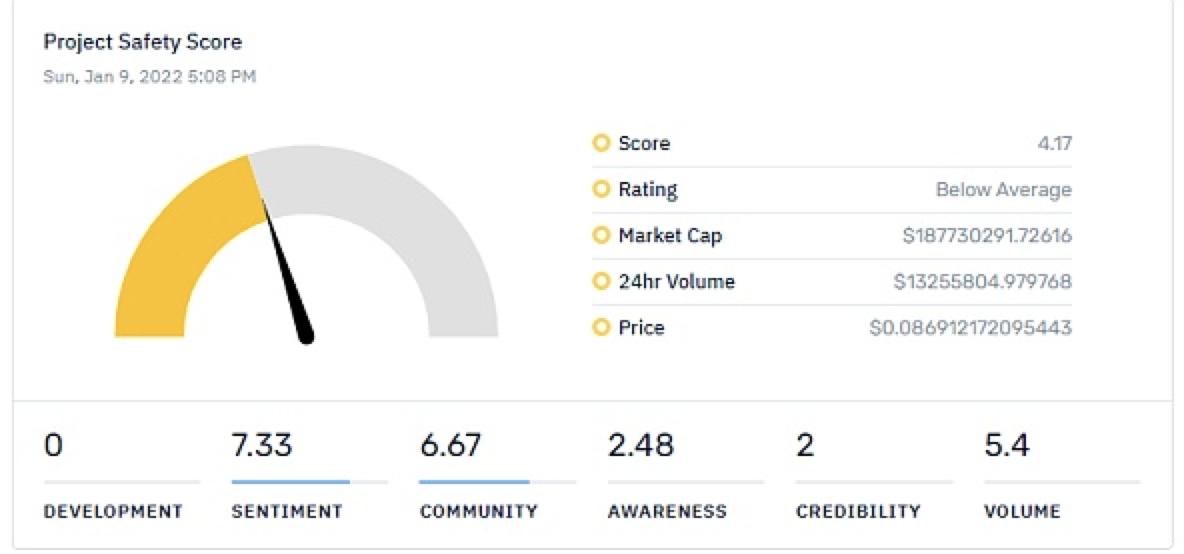Click the Price value $0.0869
Screen dimensions: 1184x554
(x=970, y=328)
